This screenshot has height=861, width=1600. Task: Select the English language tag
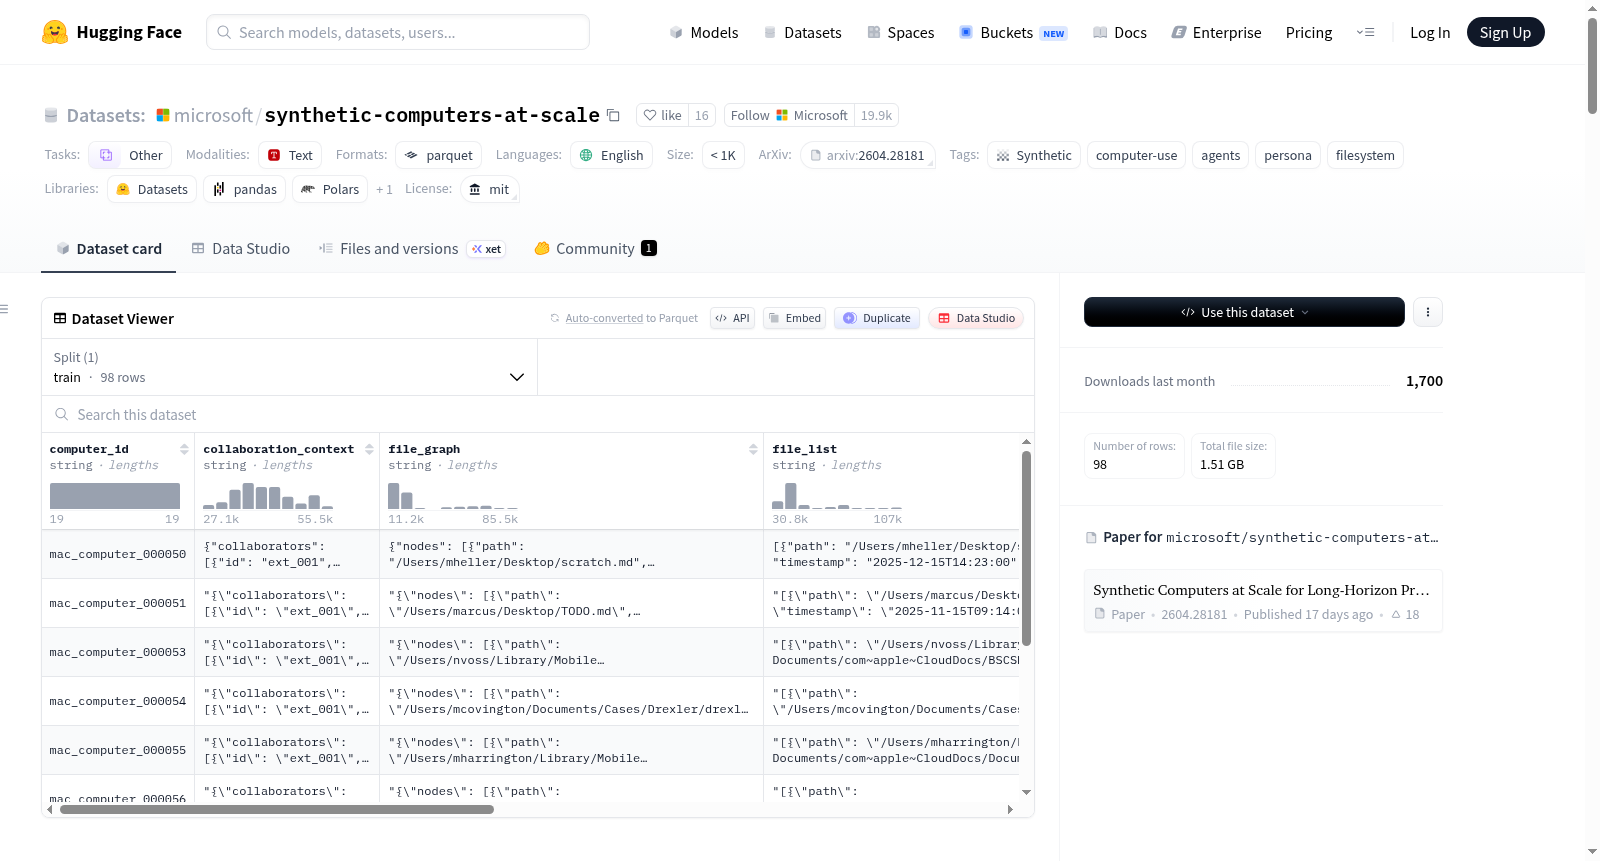coord(611,155)
